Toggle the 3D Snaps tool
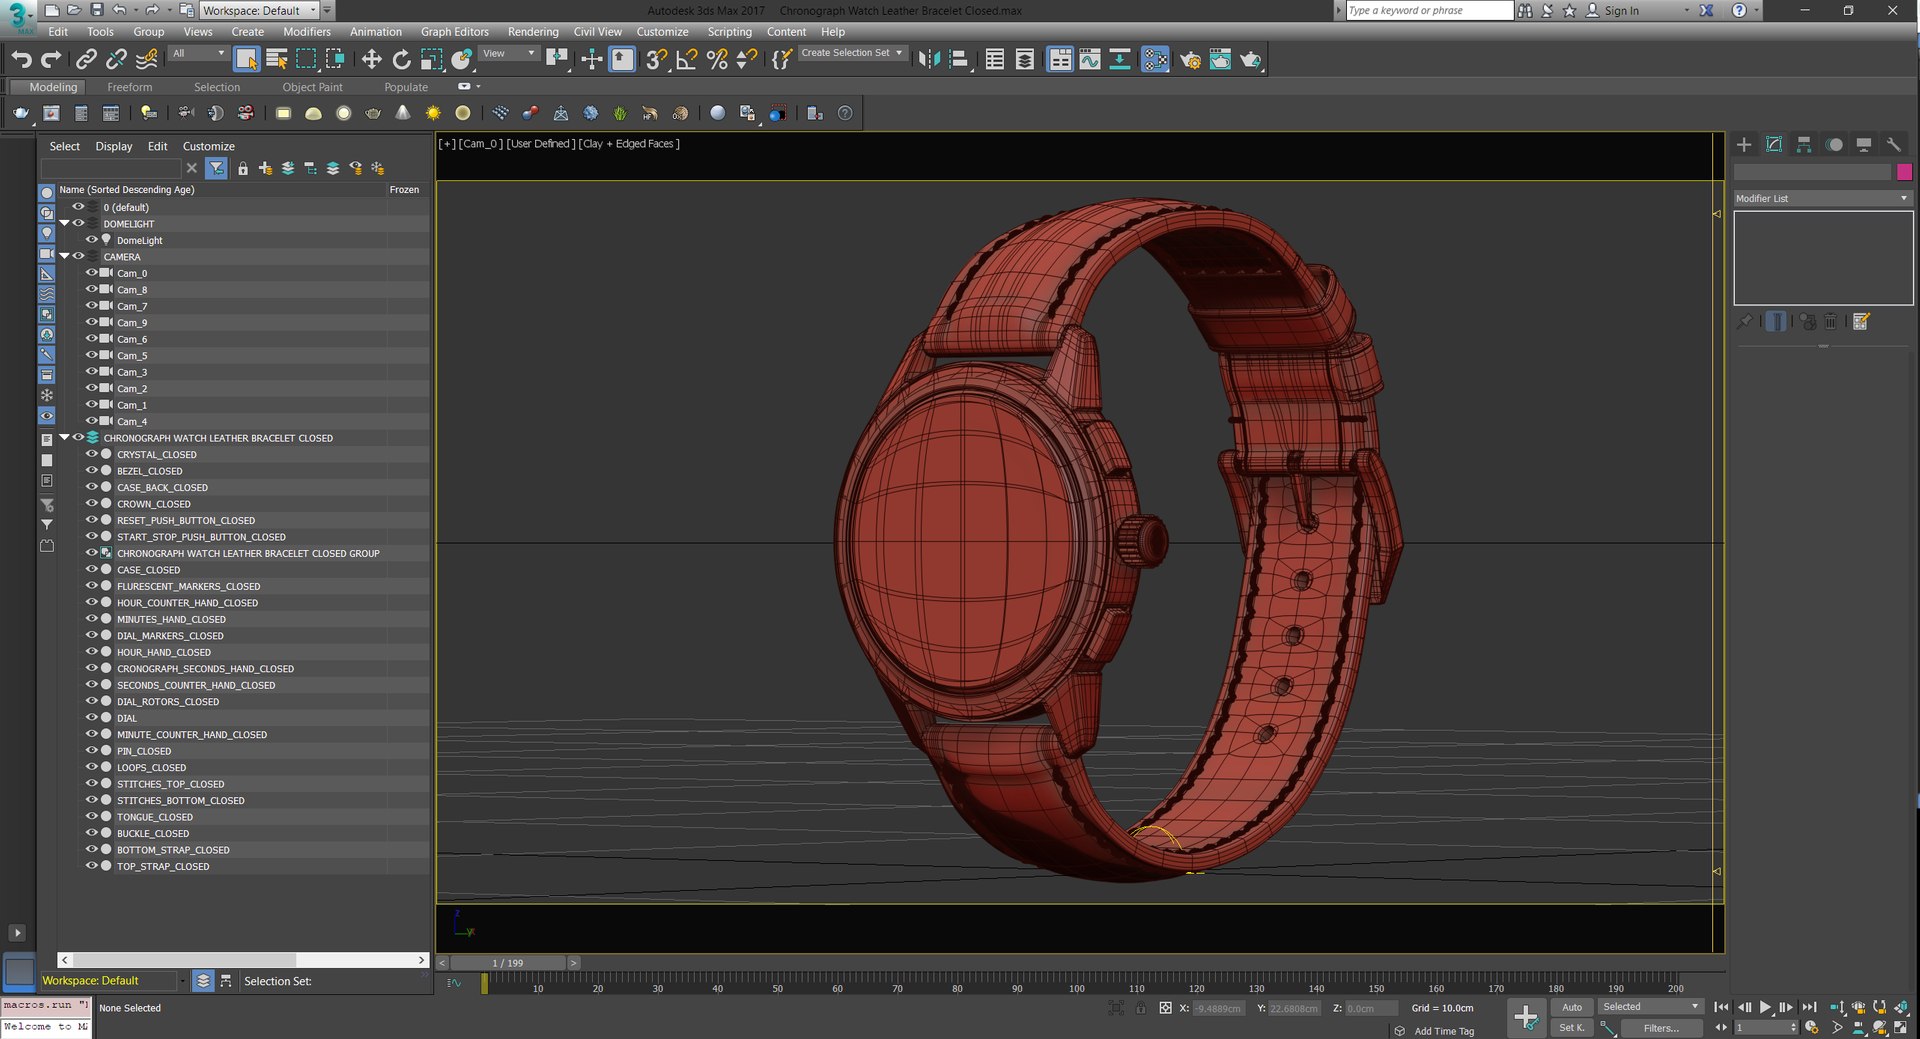Screen dimensions: 1920x1039 656,60
